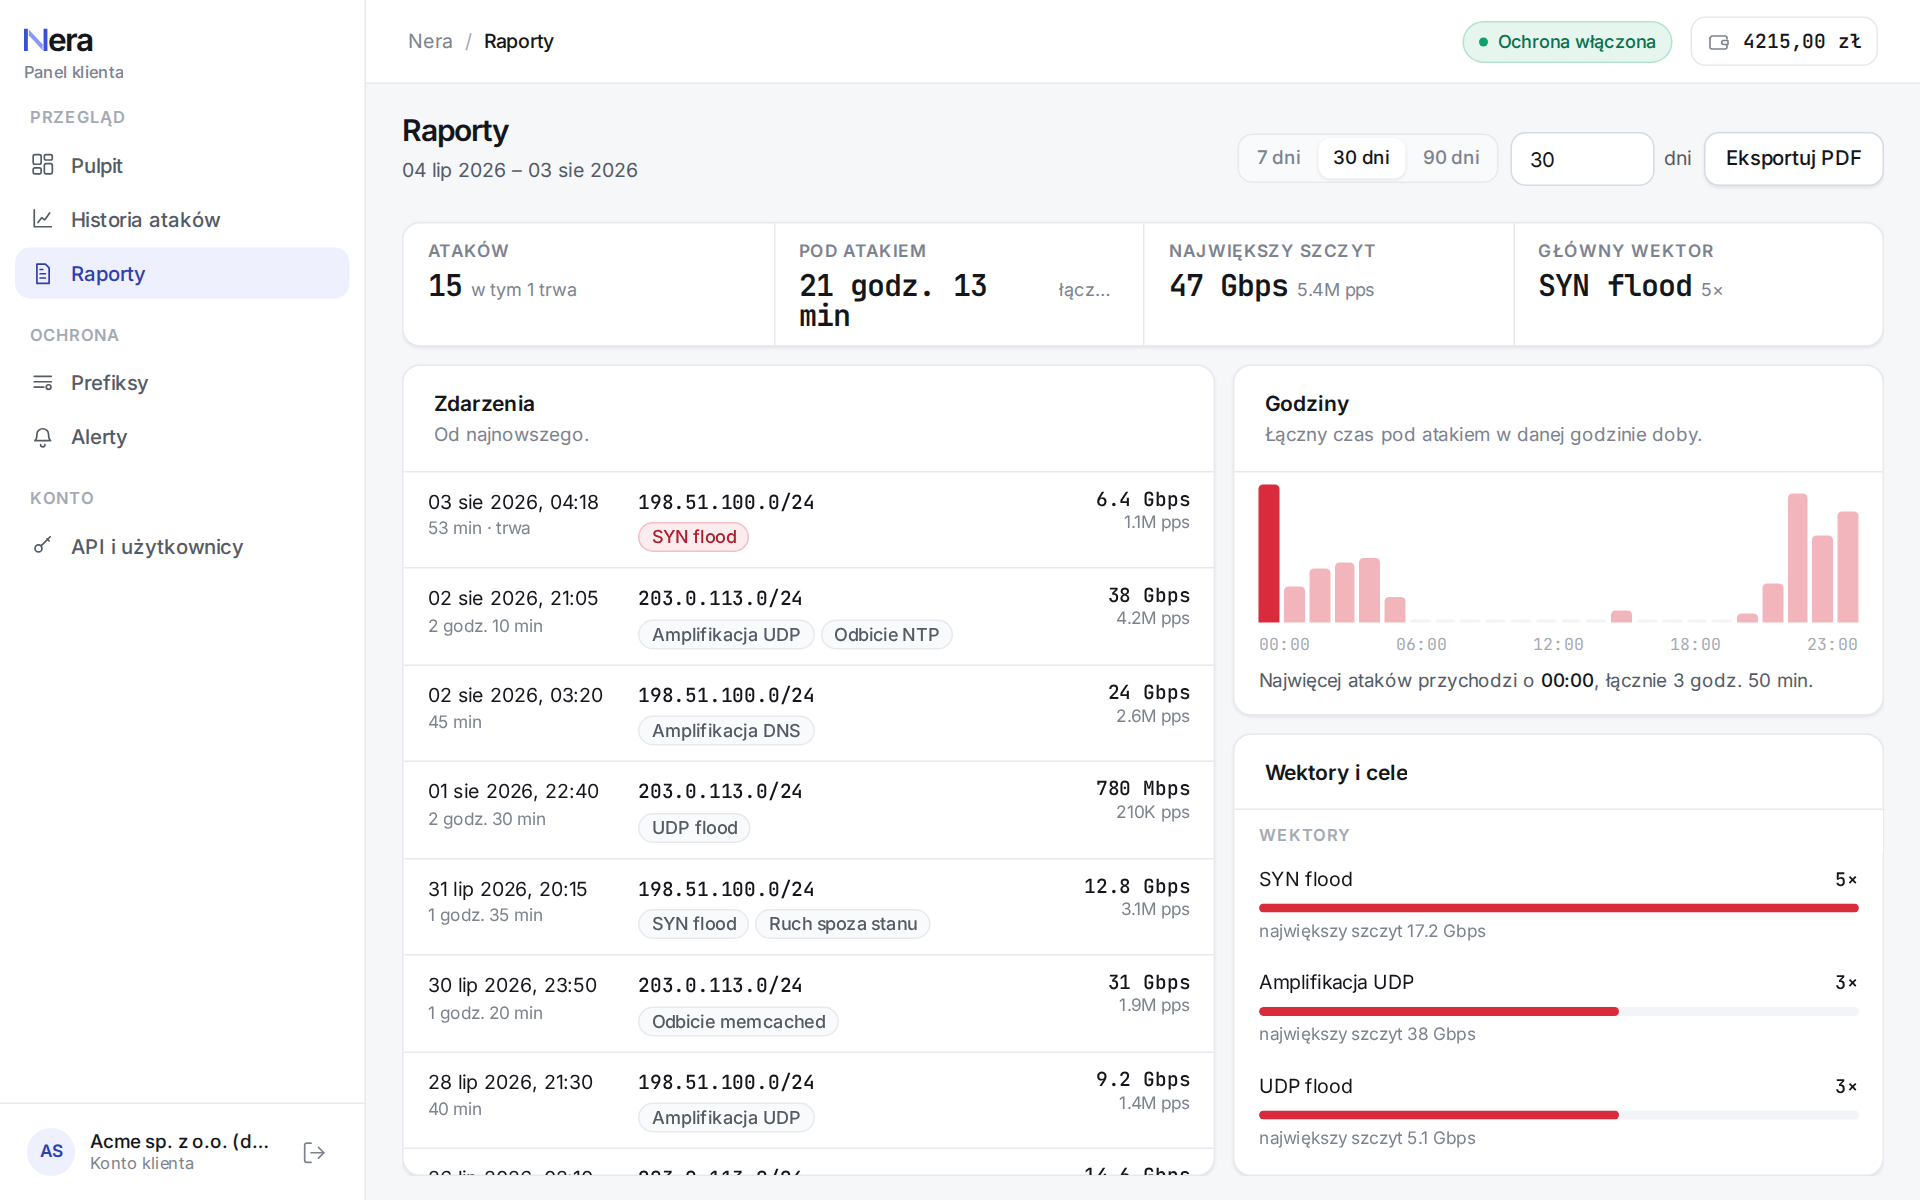
Task: Open the 03 sie 2026, 04:18 event
Action: tap(808, 520)
